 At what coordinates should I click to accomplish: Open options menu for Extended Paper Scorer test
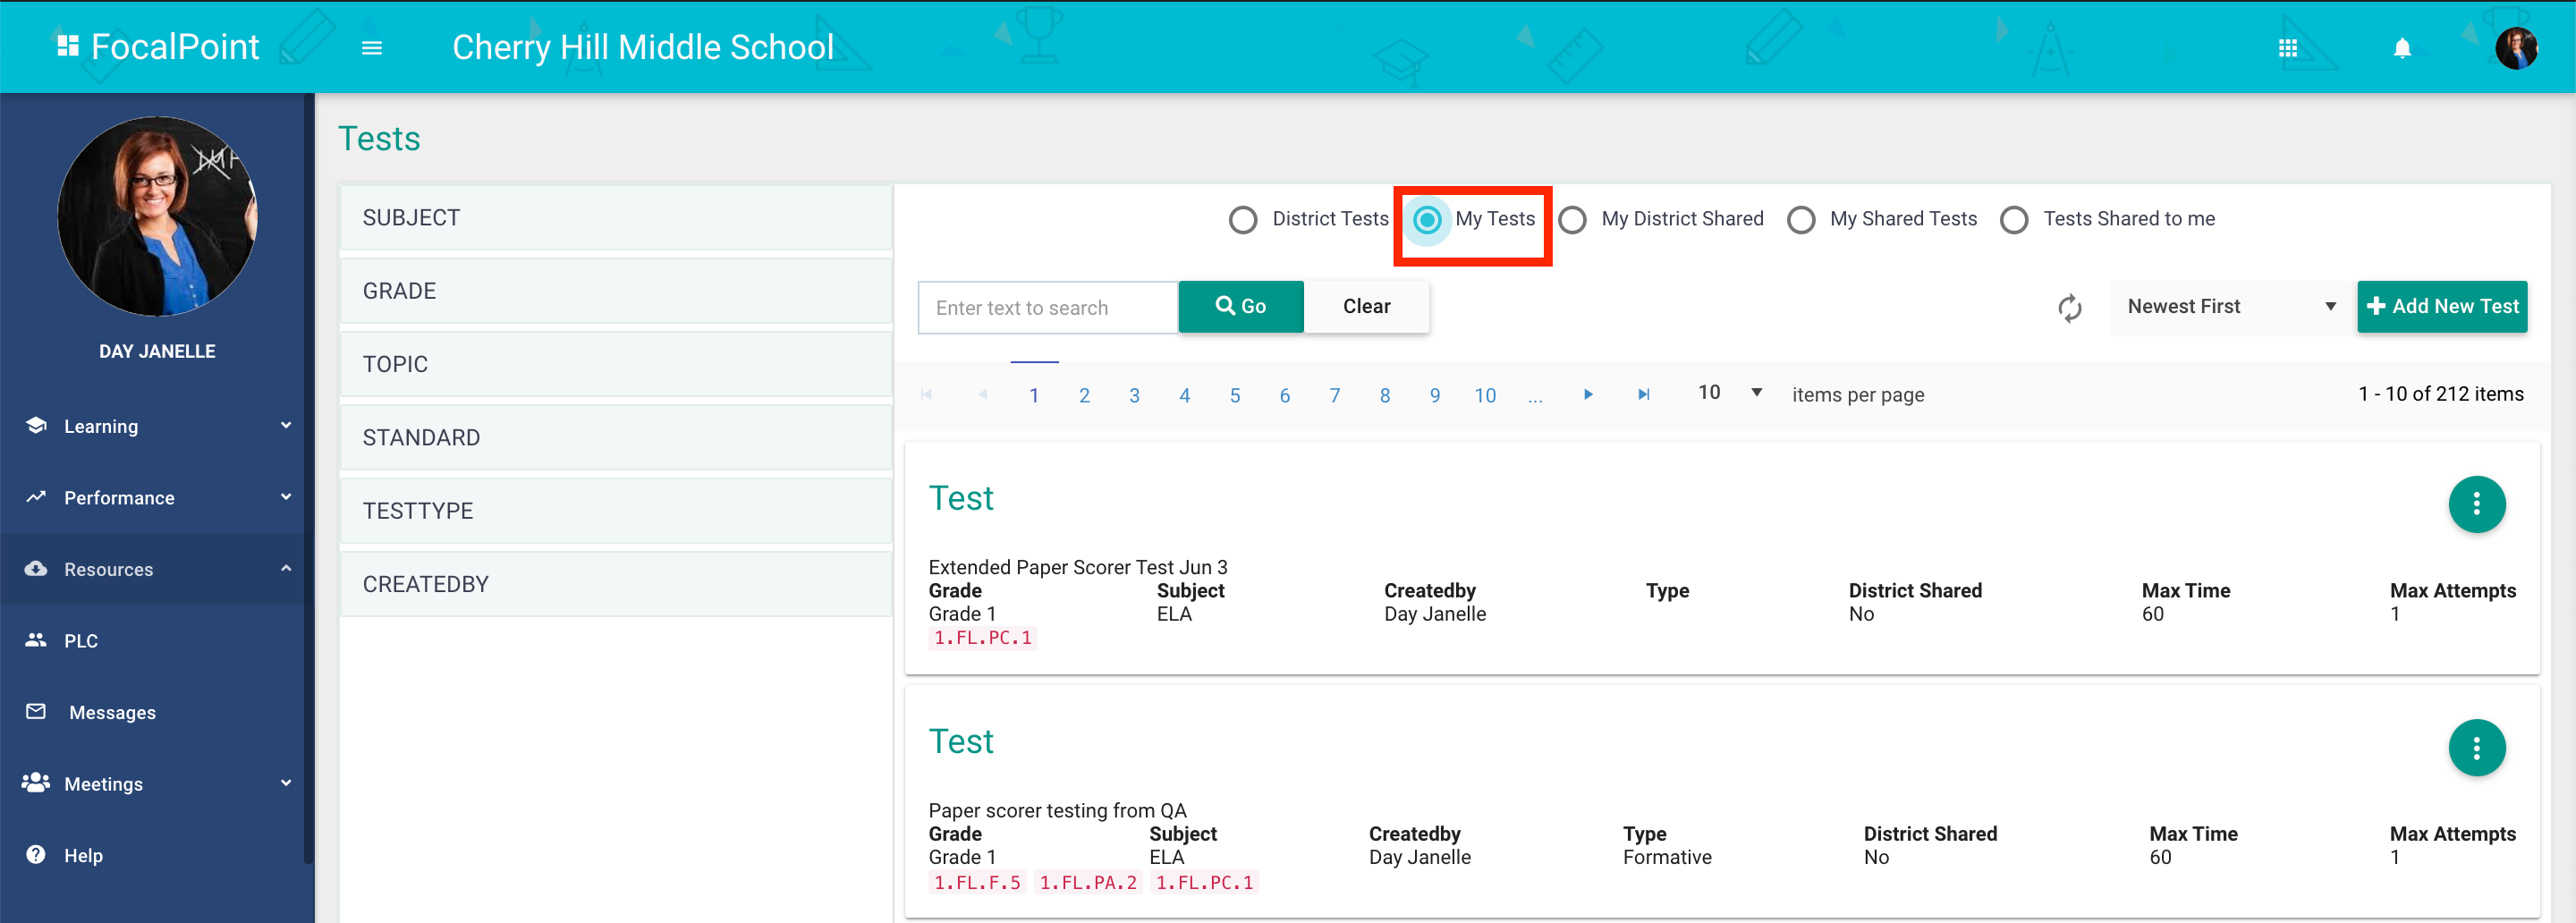click(x=2475, y=504)
